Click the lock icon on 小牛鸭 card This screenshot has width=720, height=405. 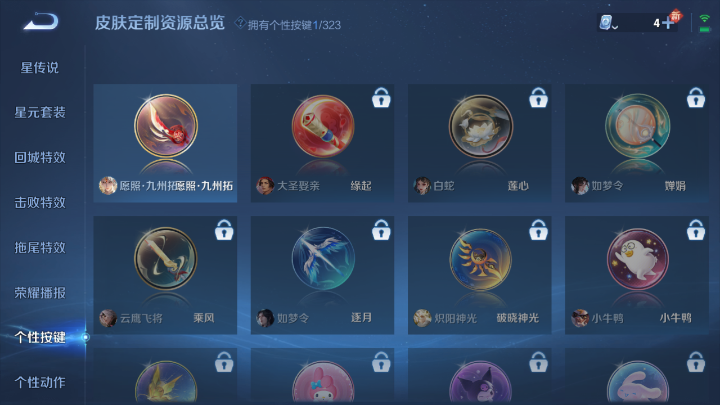click(696, 230)
